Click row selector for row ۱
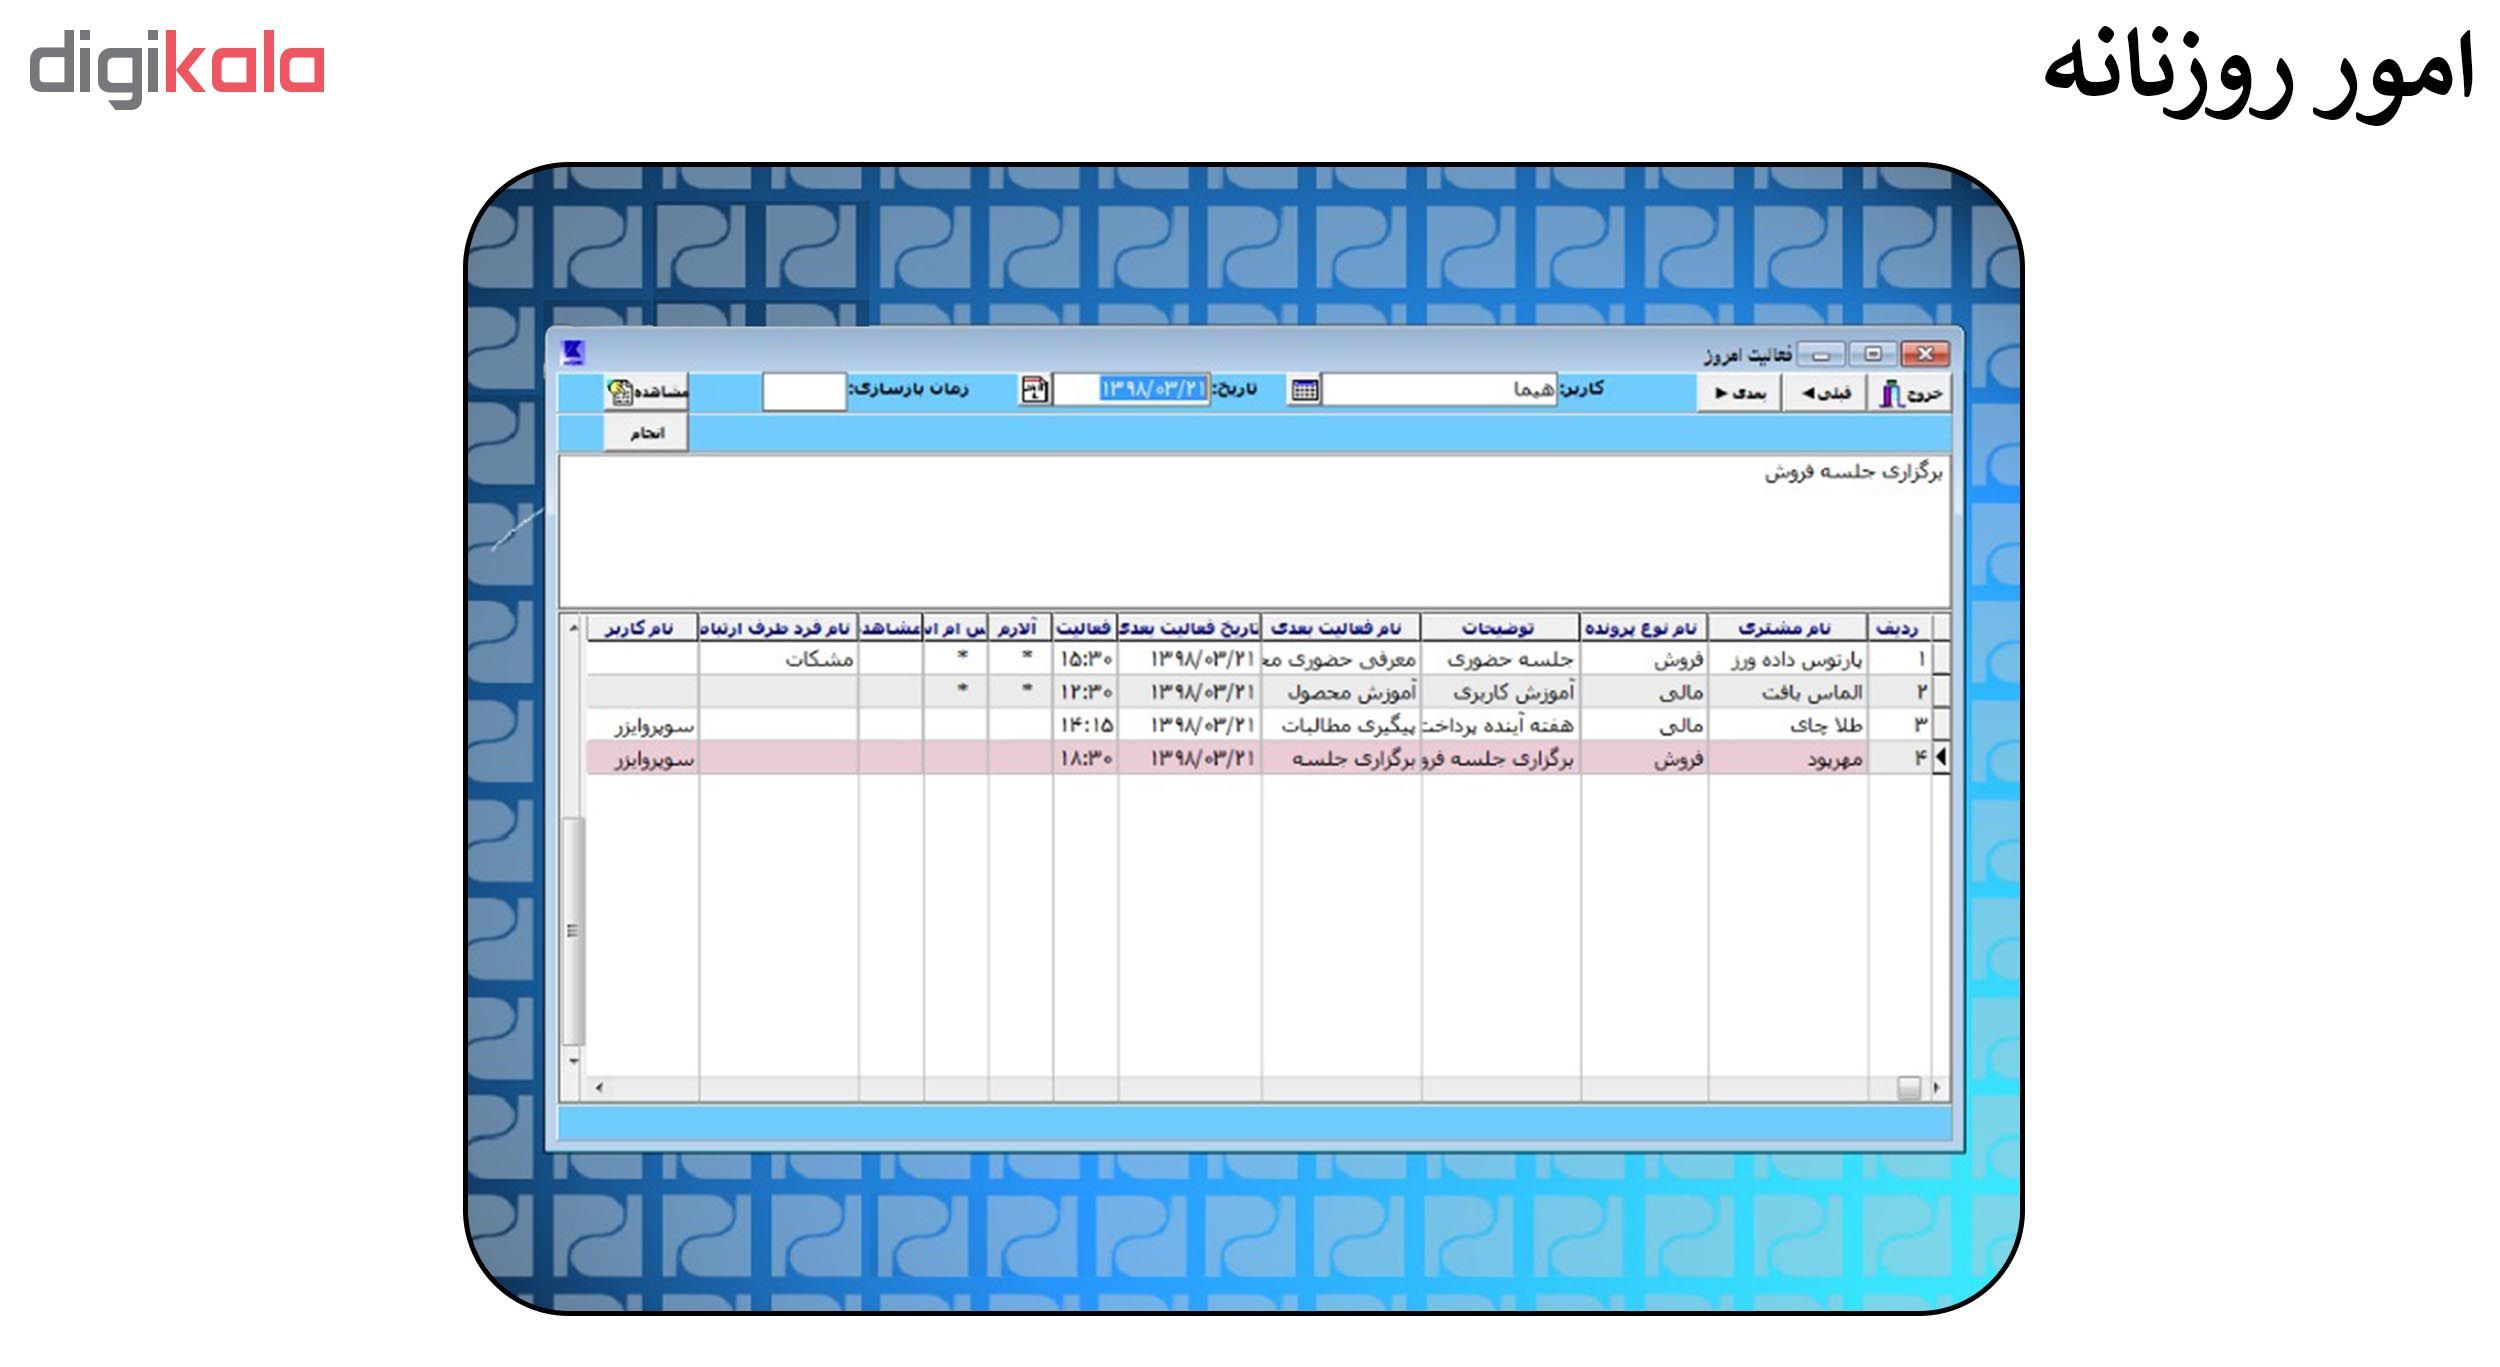Screen dimensions: 2500x1367 1941,660
